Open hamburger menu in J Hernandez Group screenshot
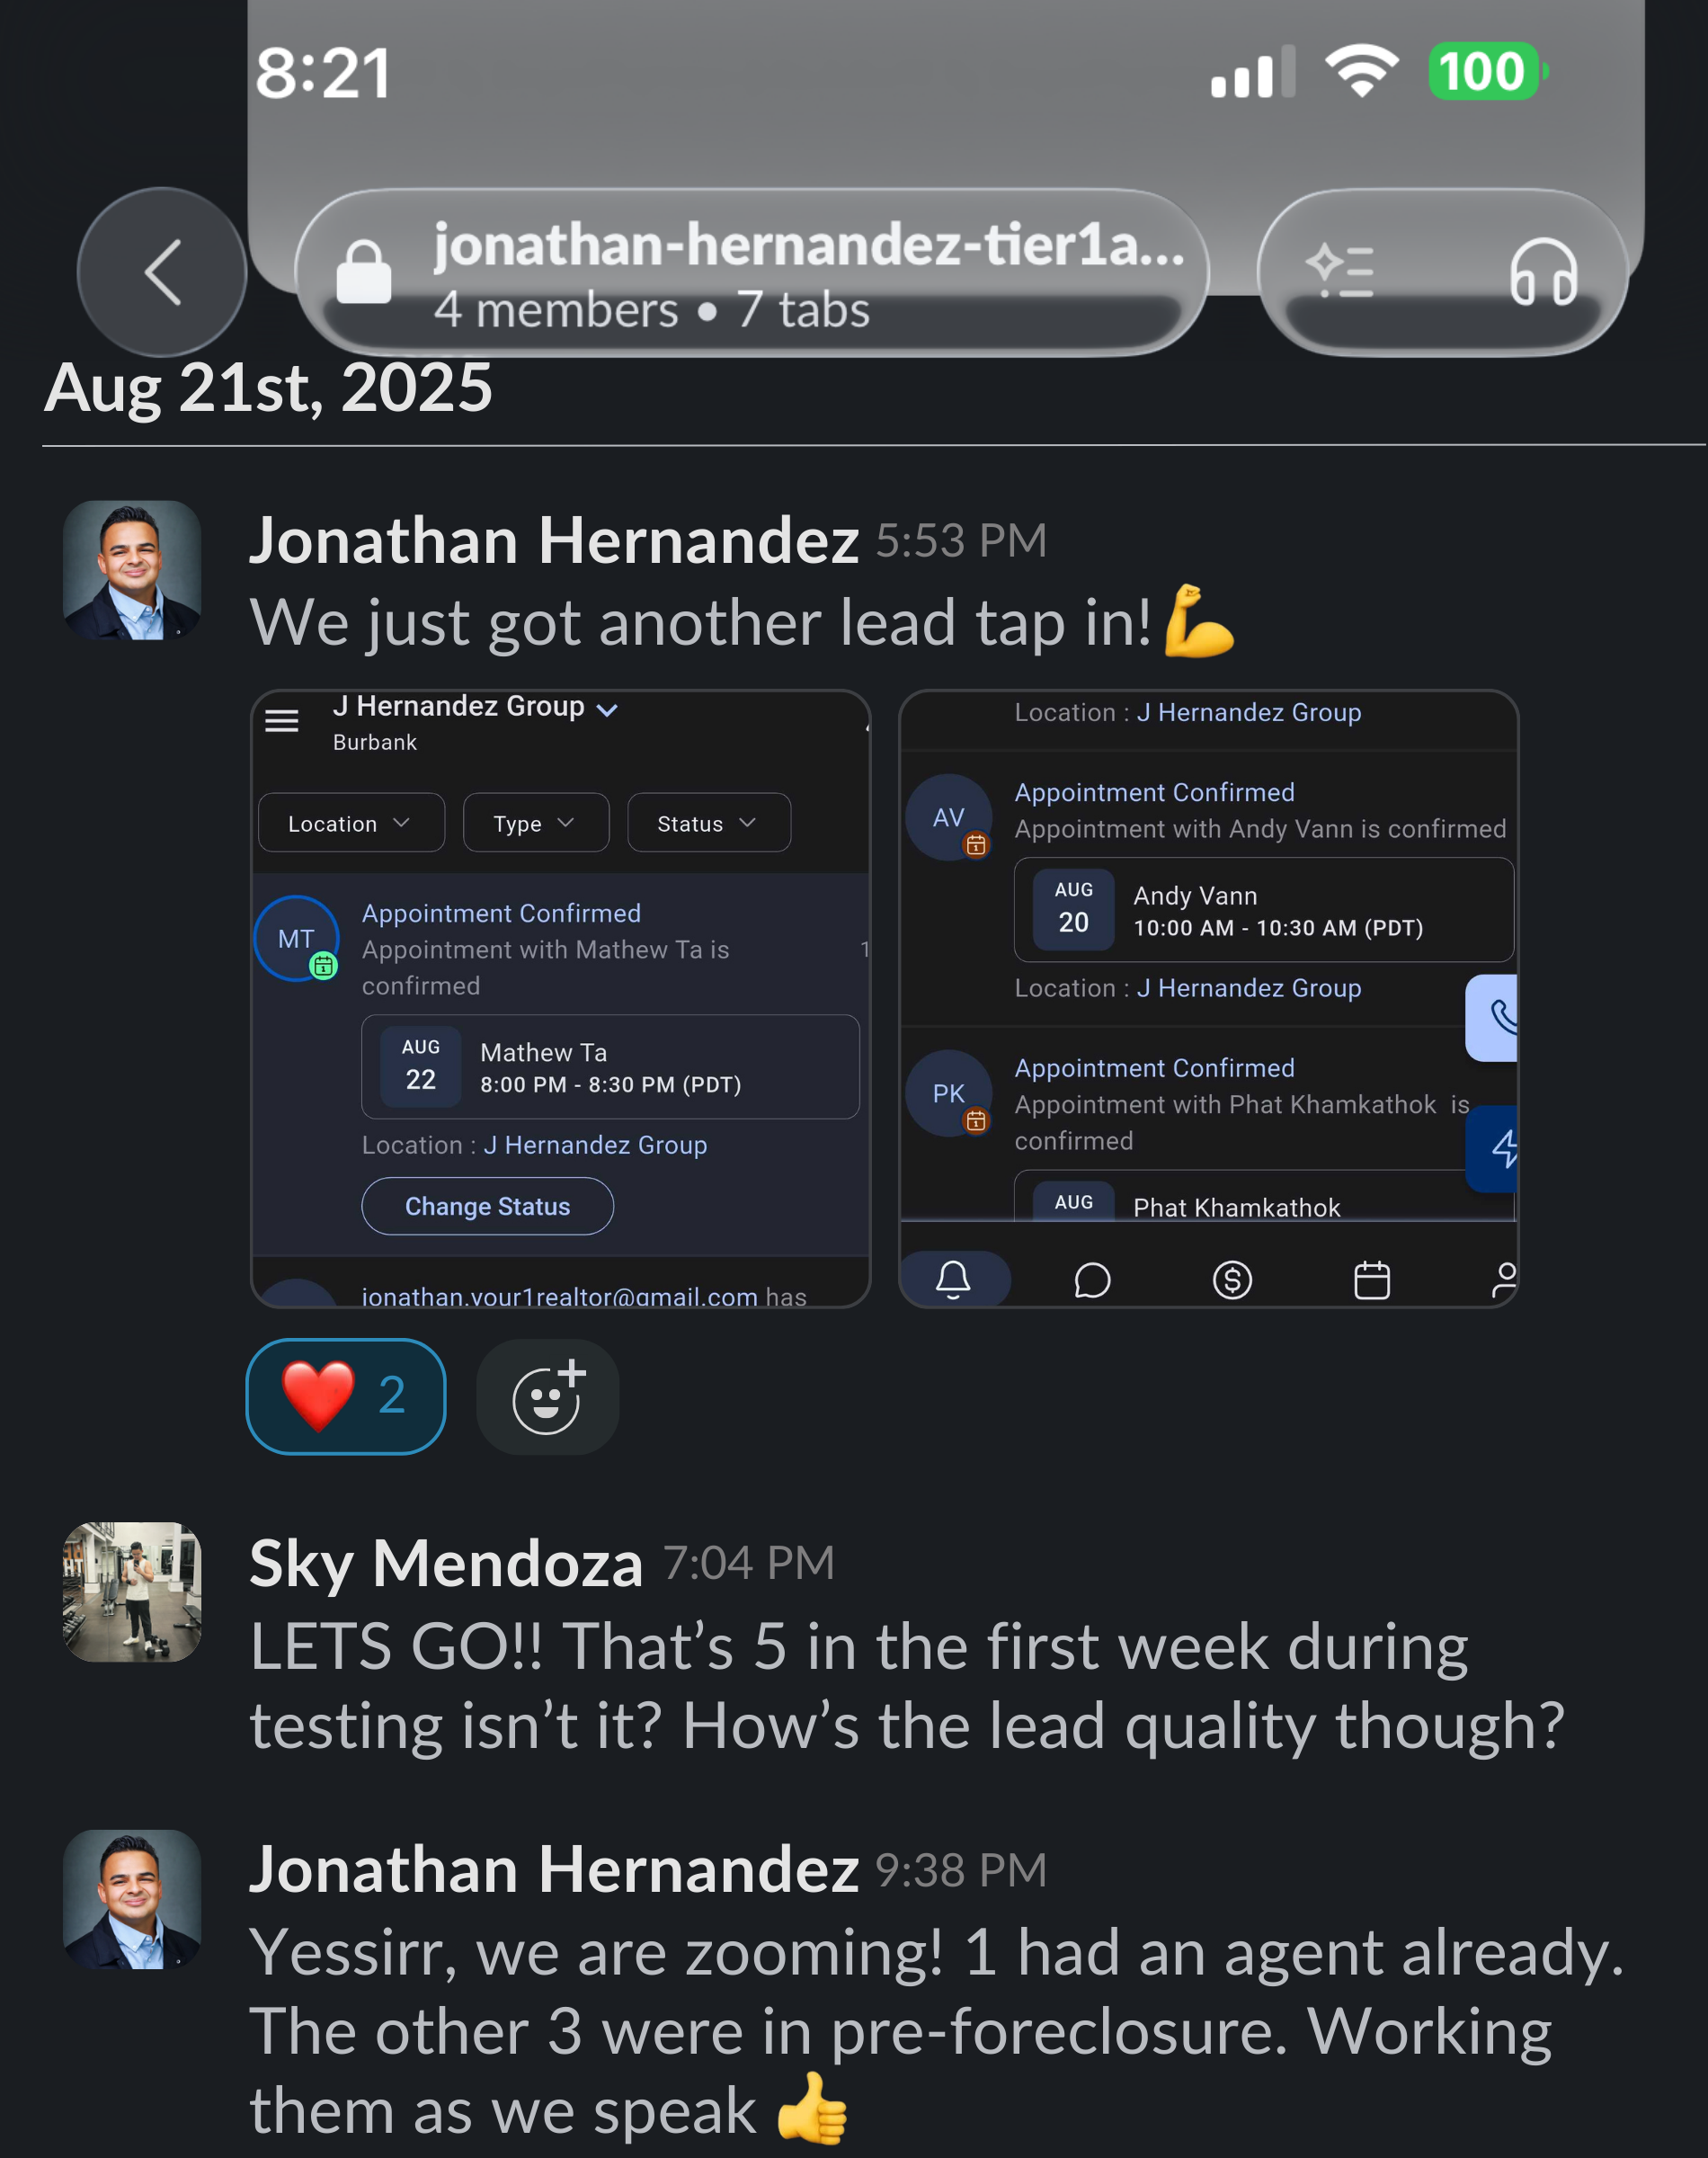Image resolution: width=1708 pixels, height=2158 pixels. [282, 720]
